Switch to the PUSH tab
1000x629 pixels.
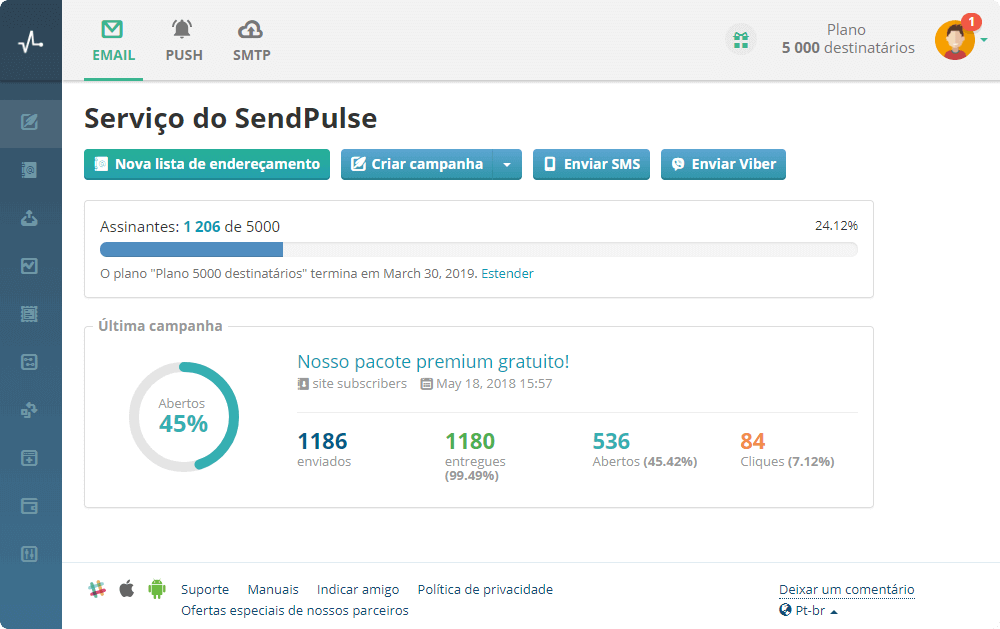184,41
